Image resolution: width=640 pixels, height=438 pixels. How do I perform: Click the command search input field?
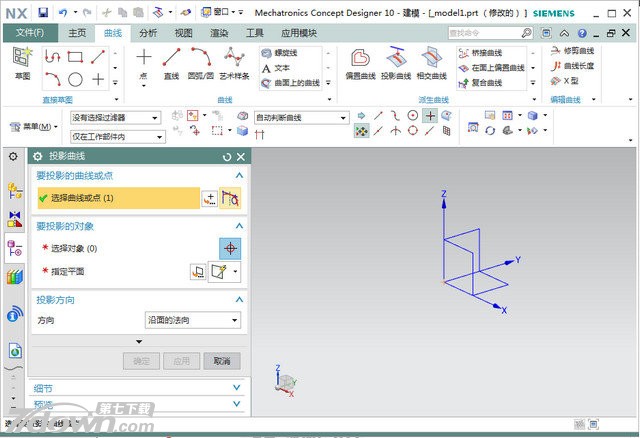pyautogui.click(x=484, y=33)
